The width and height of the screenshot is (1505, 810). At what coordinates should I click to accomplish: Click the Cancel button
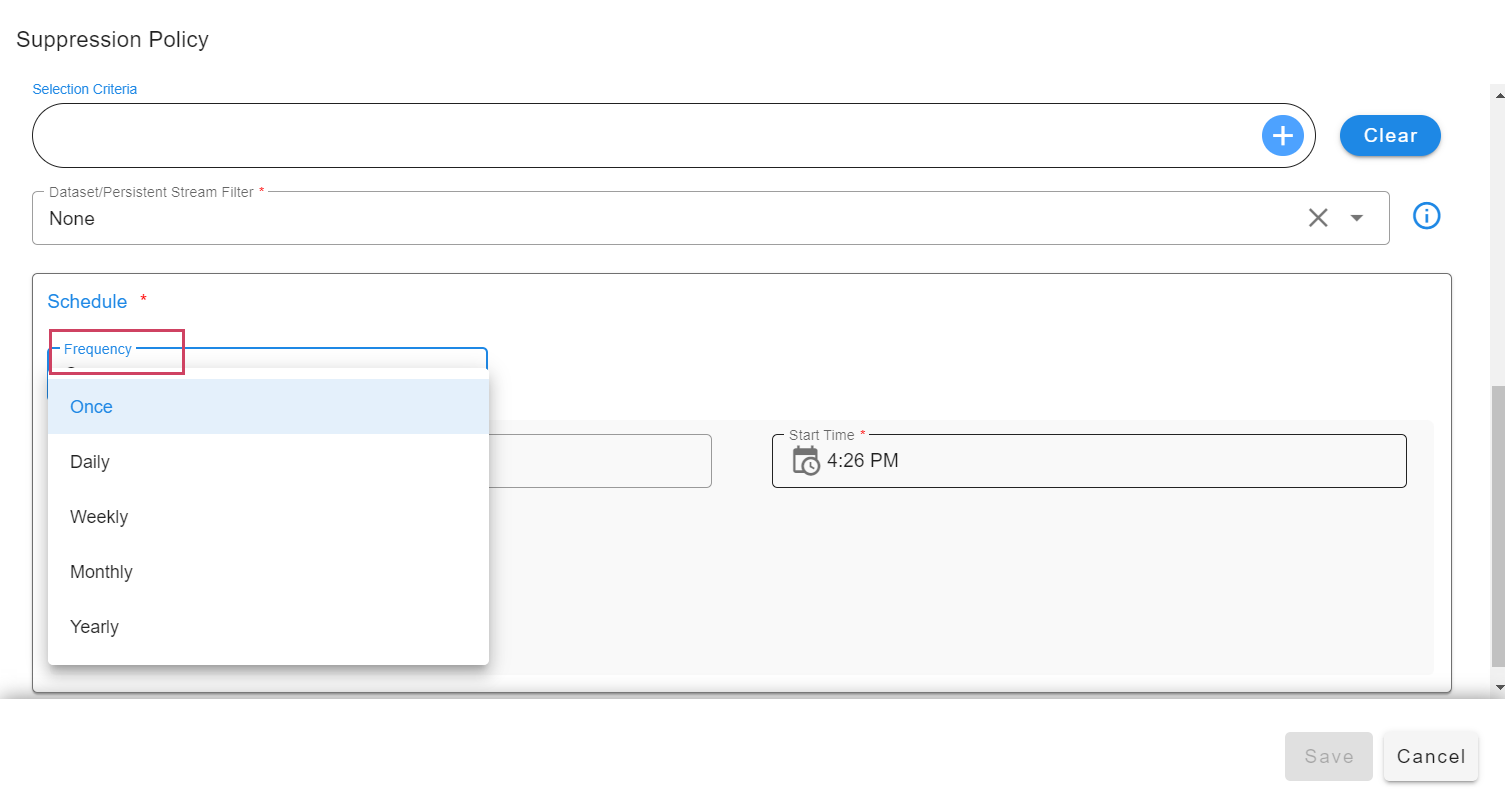click(x=1430, y=757)
